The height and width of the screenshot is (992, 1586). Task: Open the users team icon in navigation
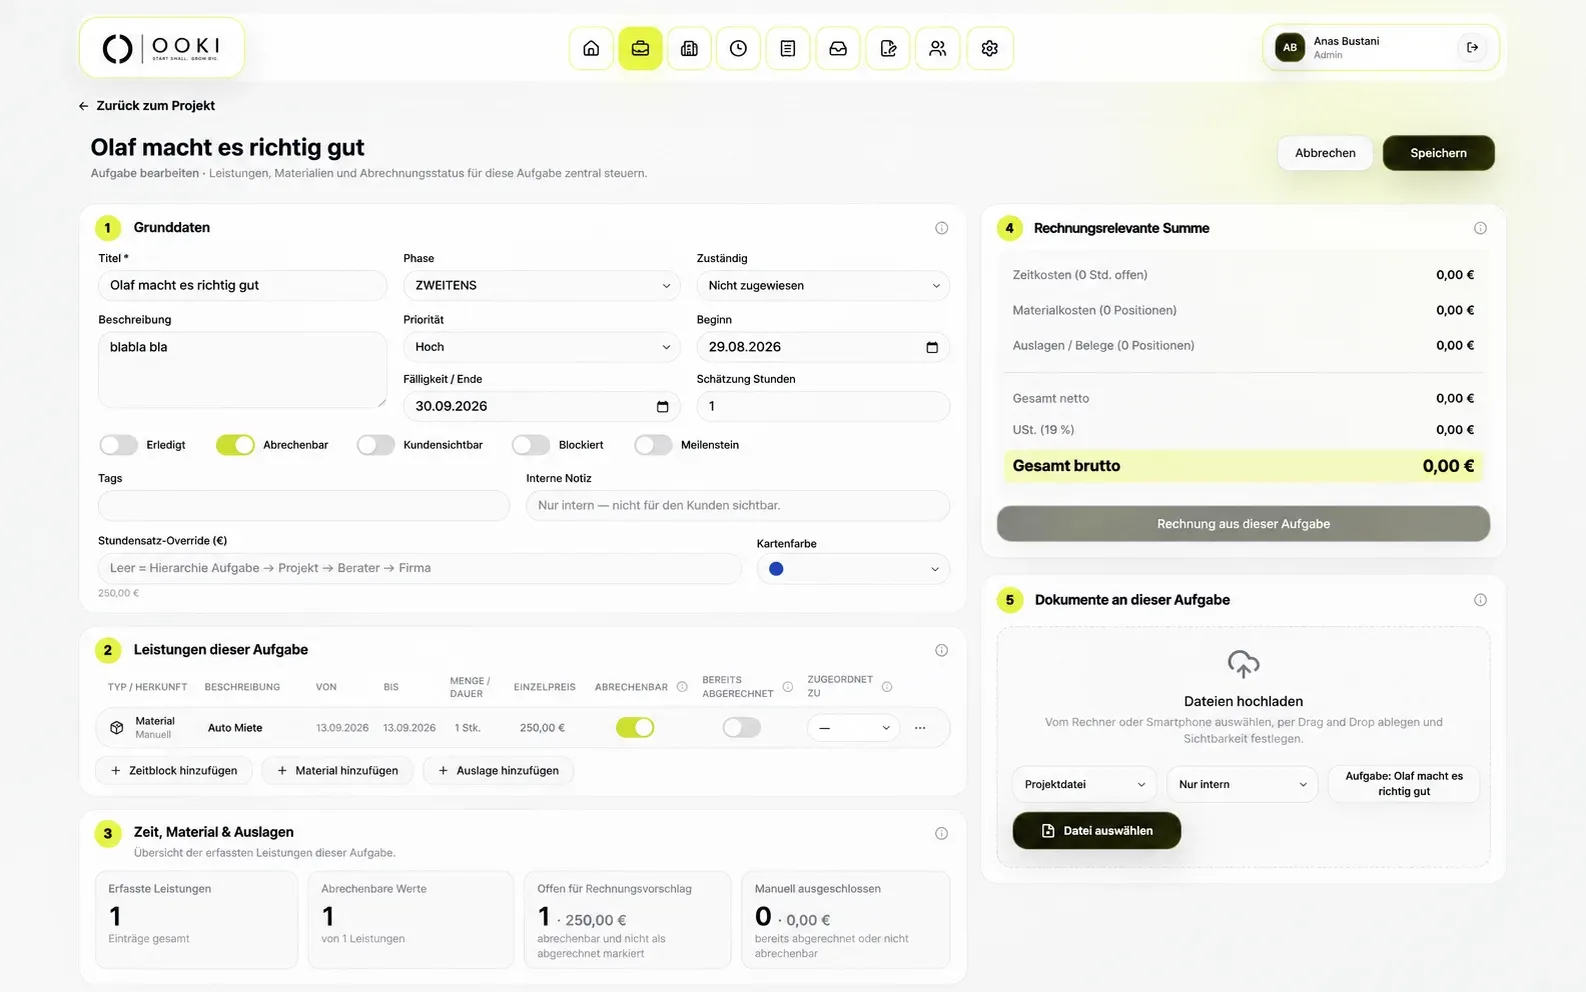937,48
